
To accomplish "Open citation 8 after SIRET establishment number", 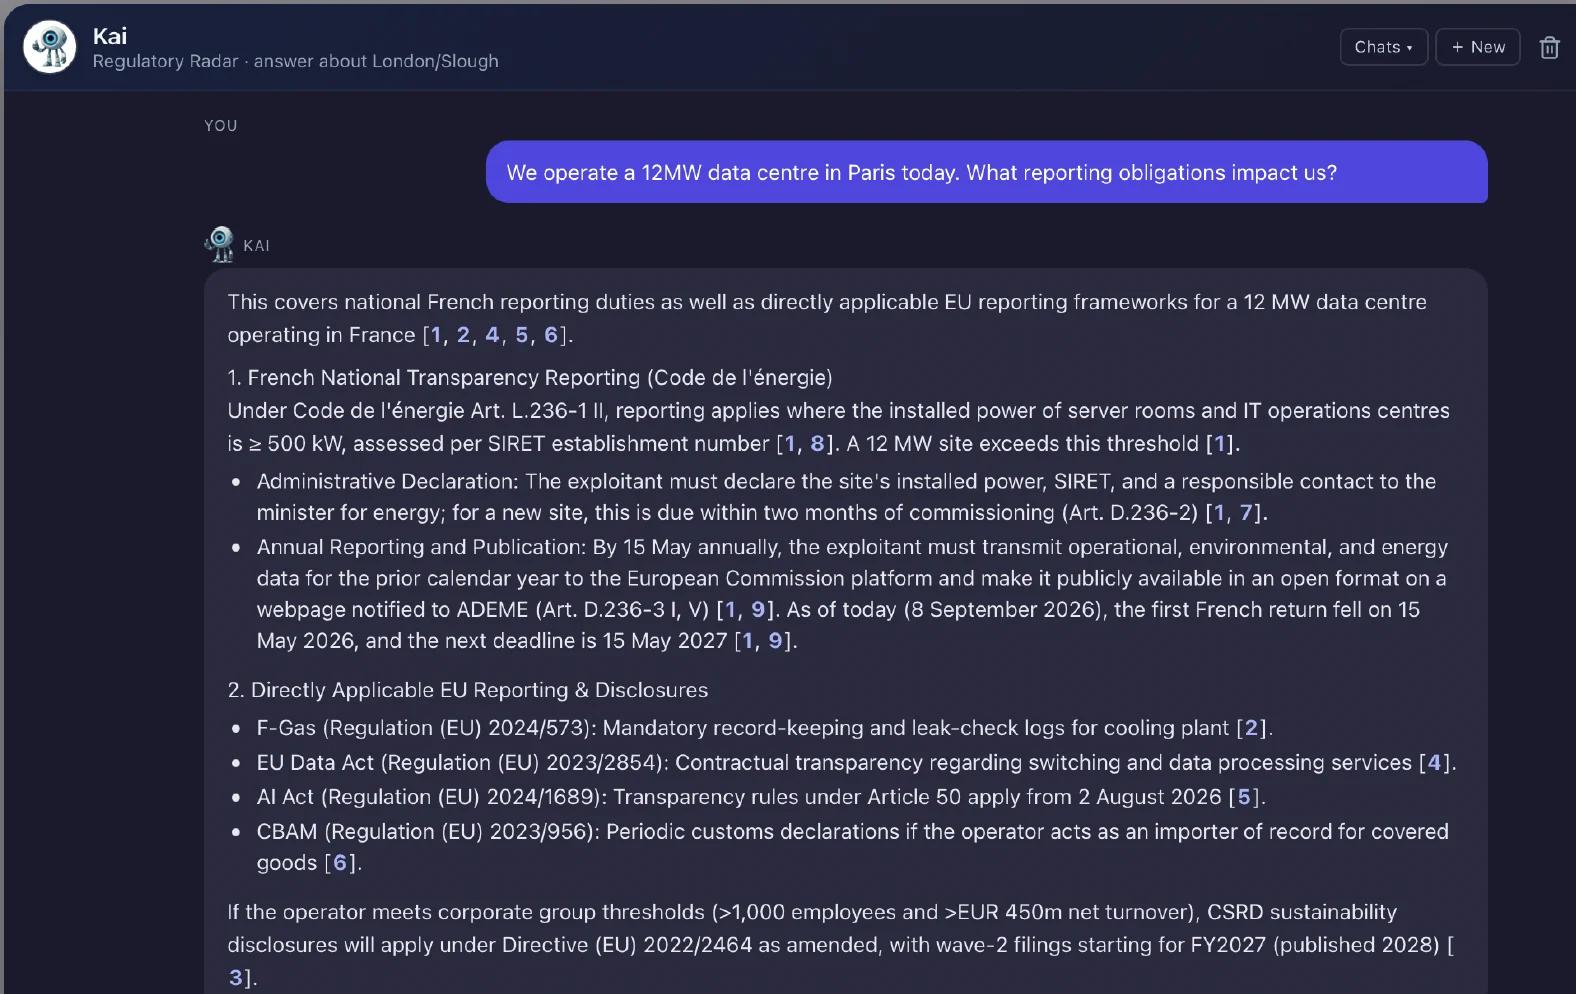I will [817, 444].
